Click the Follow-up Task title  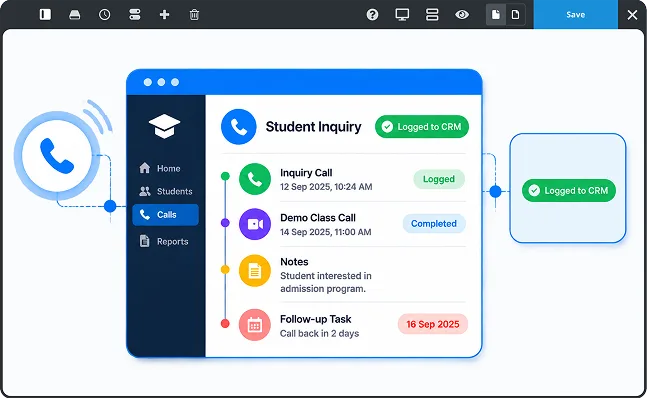click(x=316, y=319)
